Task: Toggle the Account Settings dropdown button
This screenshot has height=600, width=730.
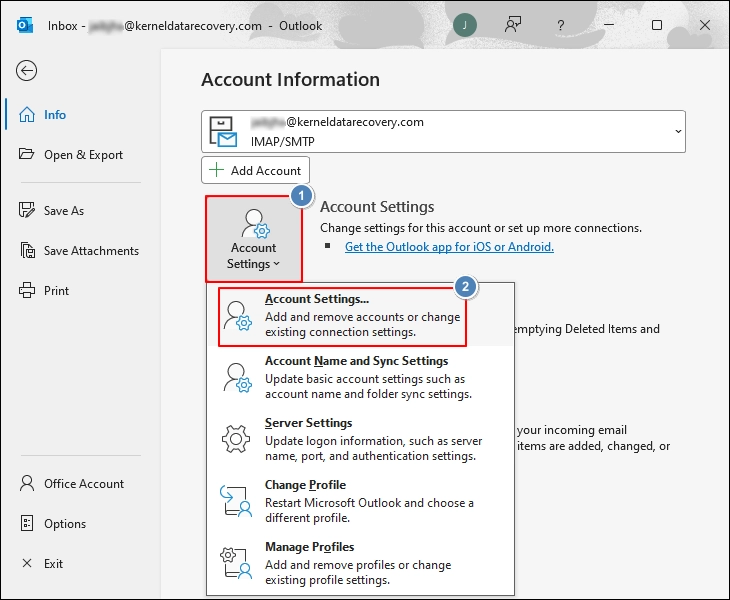Action: (x=254, y=239)
